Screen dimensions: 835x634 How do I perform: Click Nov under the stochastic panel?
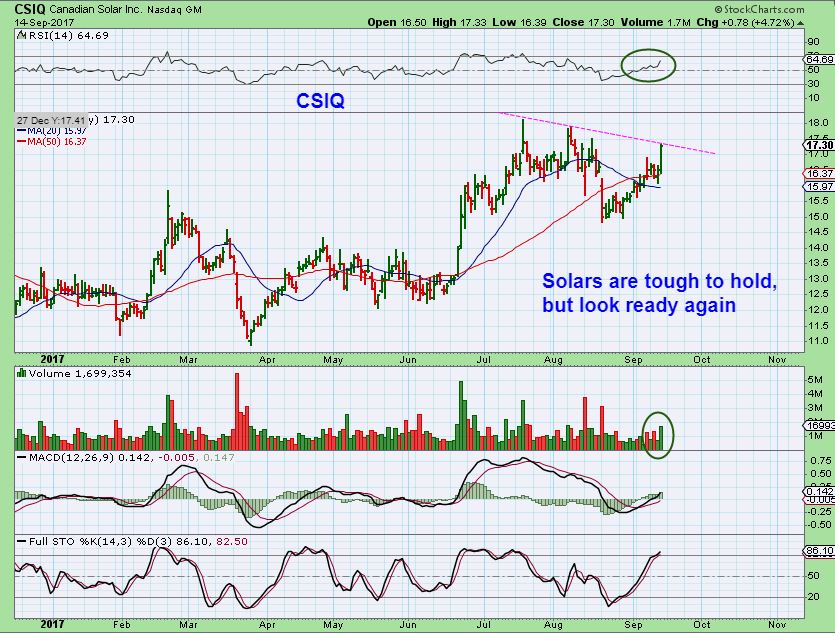pyautogui.click(x=777, y=624)
